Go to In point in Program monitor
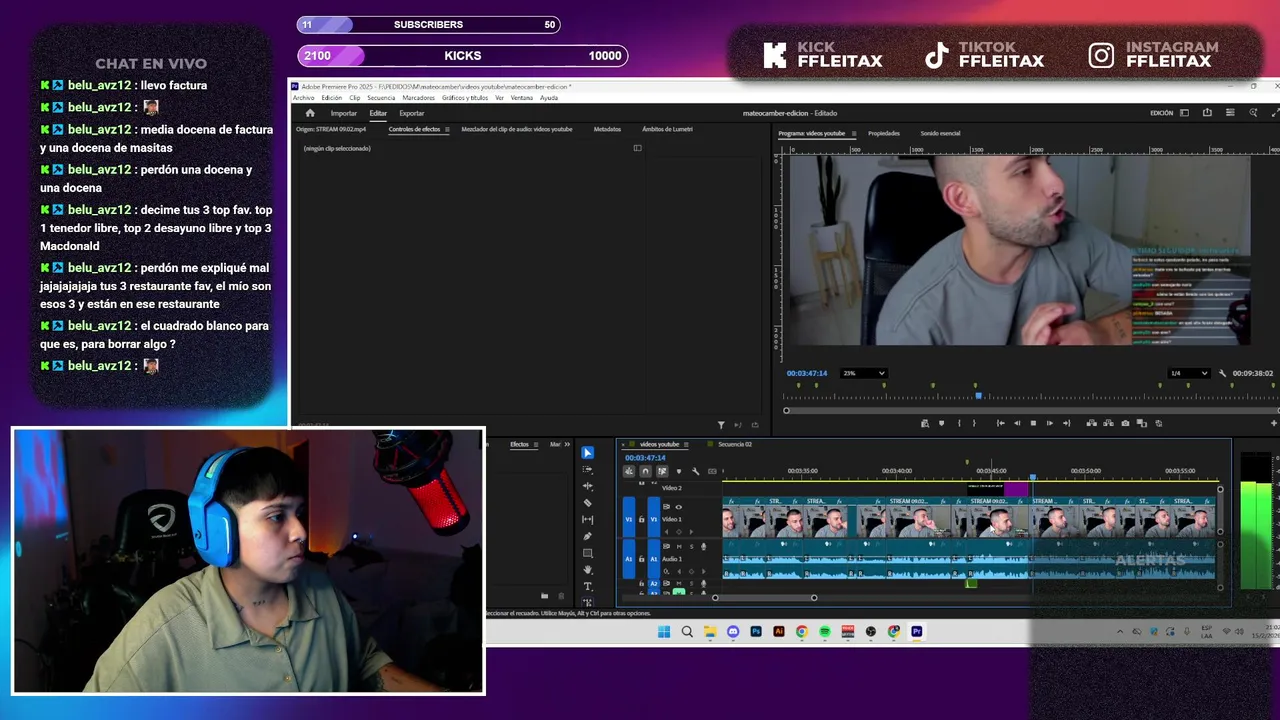Image resolution: width=1280 pixels, height=720 pixels. click(x=1000, y=423)
